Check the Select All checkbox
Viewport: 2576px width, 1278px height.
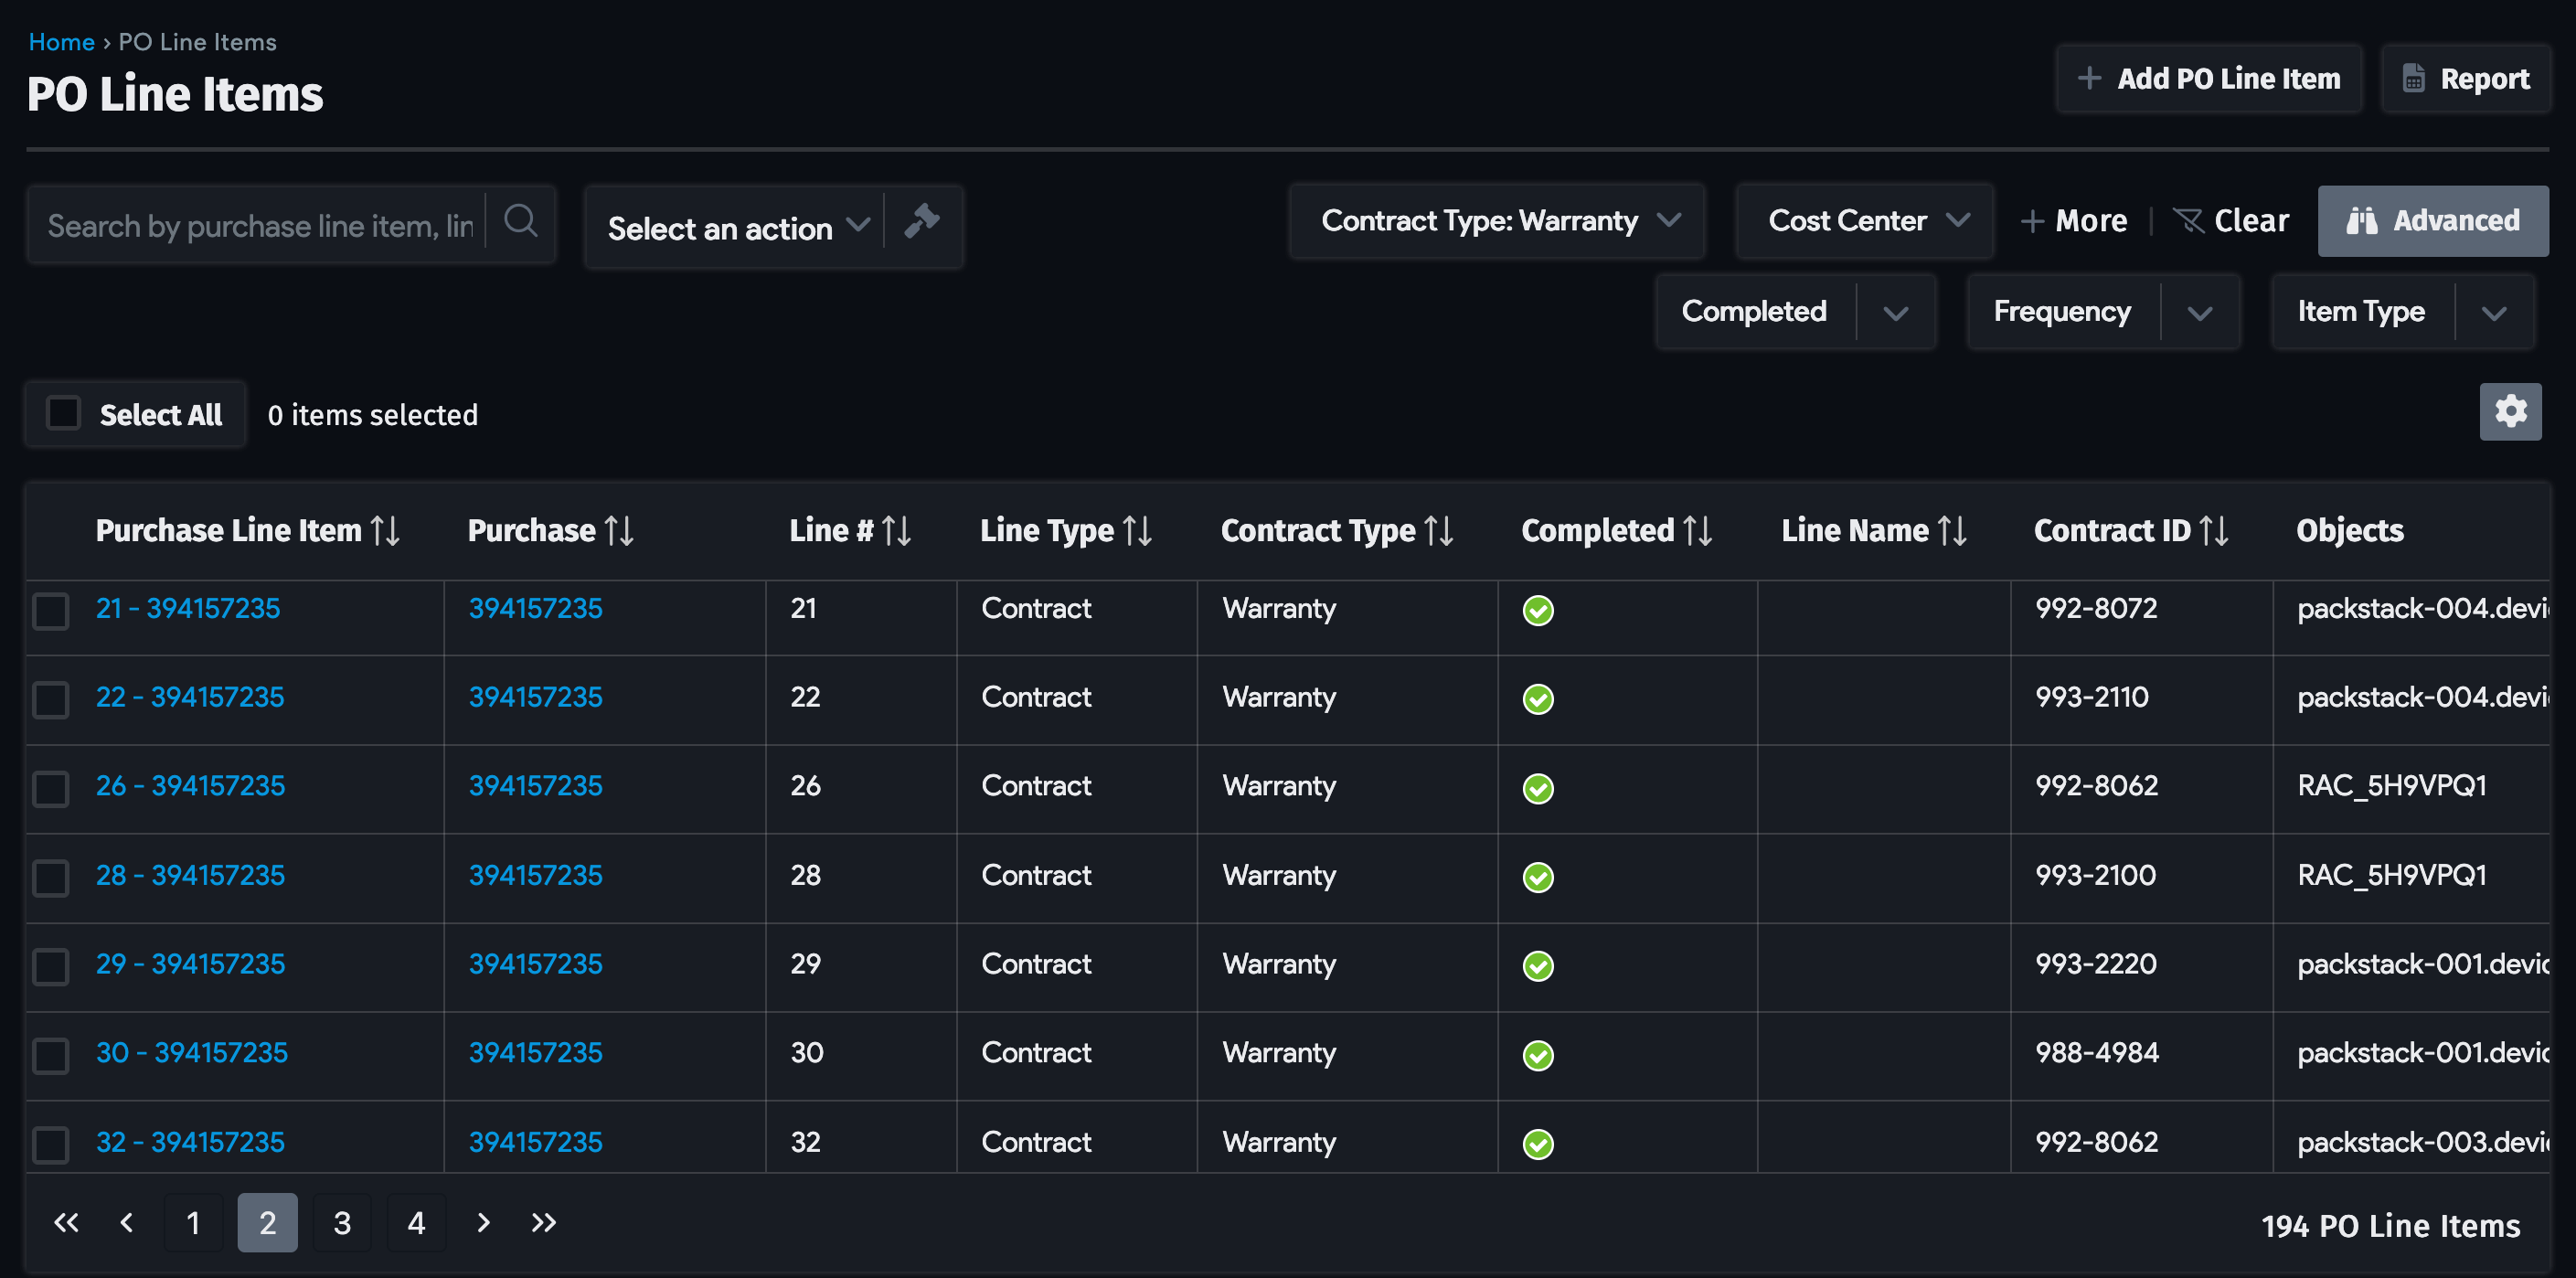pyautogui.click(x=64, y=413)
